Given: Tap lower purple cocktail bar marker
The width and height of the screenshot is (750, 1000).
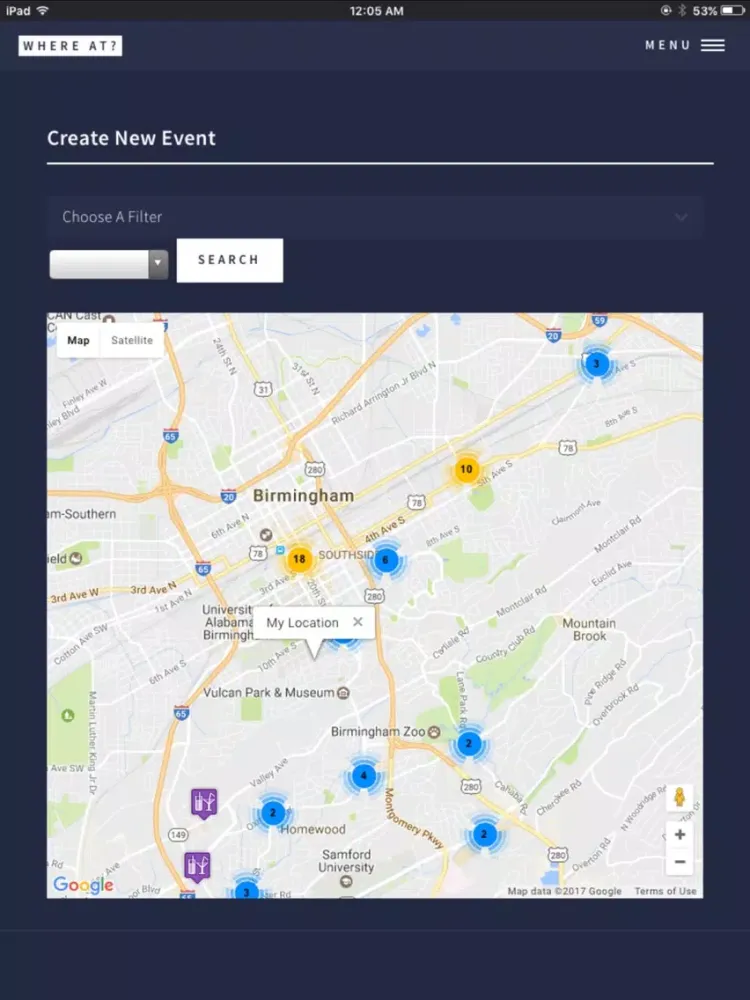Looking at the screenshot, I should [197, 867].
